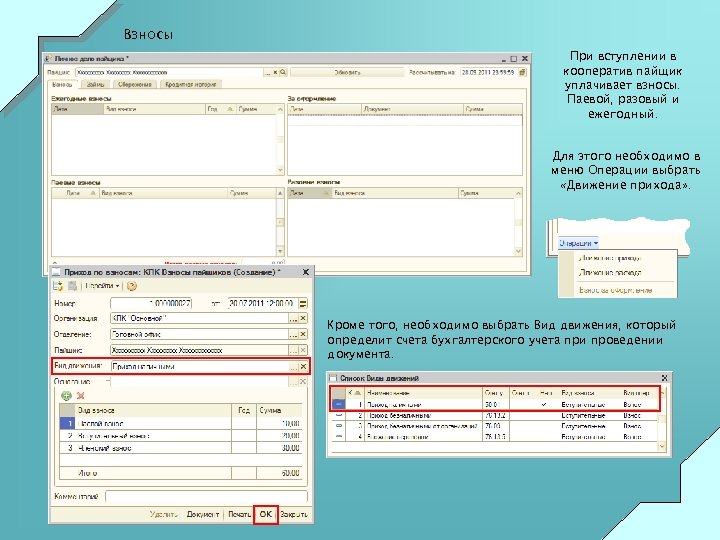This screenshot has width=720, height=540.
Task: Close the Список Виды движений window
Action: [x=664, y=378]
